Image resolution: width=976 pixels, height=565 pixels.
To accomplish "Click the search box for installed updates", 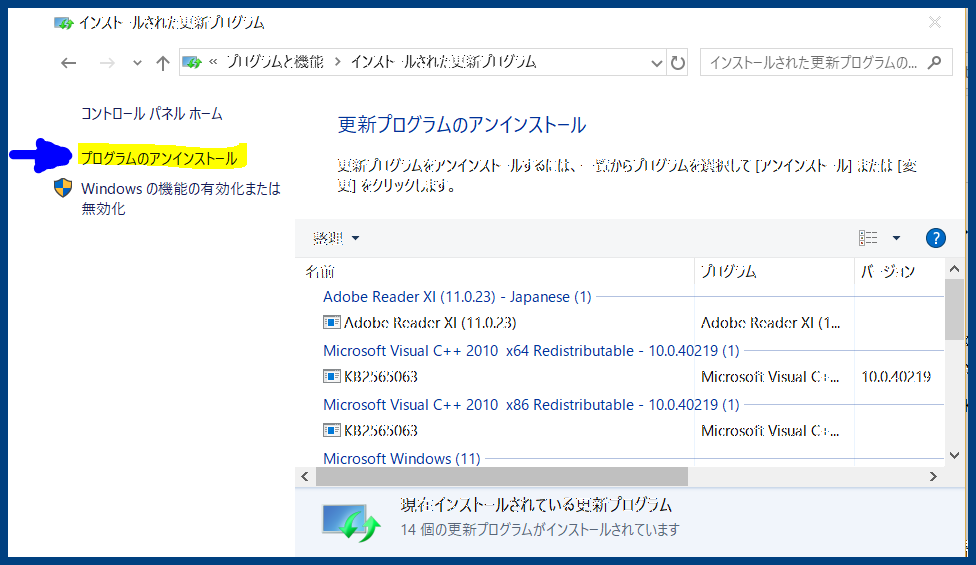I will click(825, 62).
